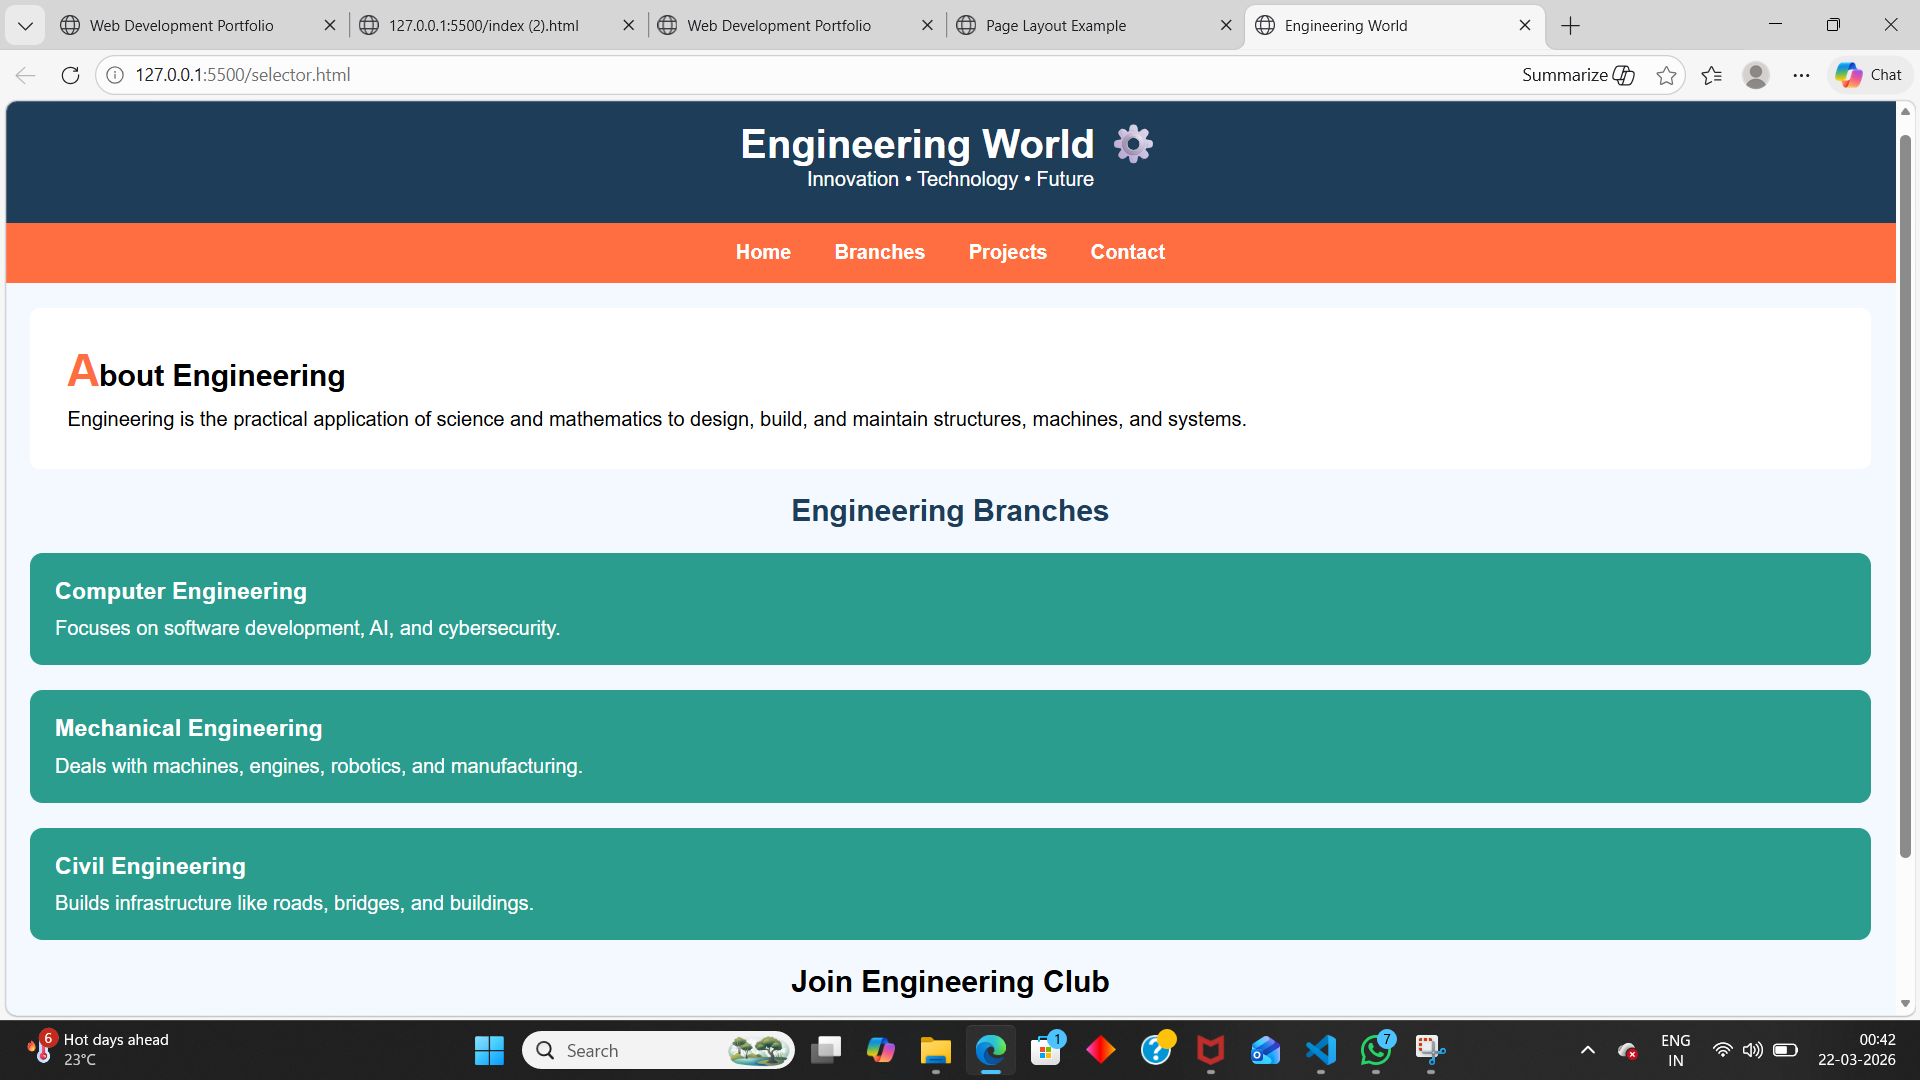
Task: View site information icon in address bar
Action: [x=115, y=75]
